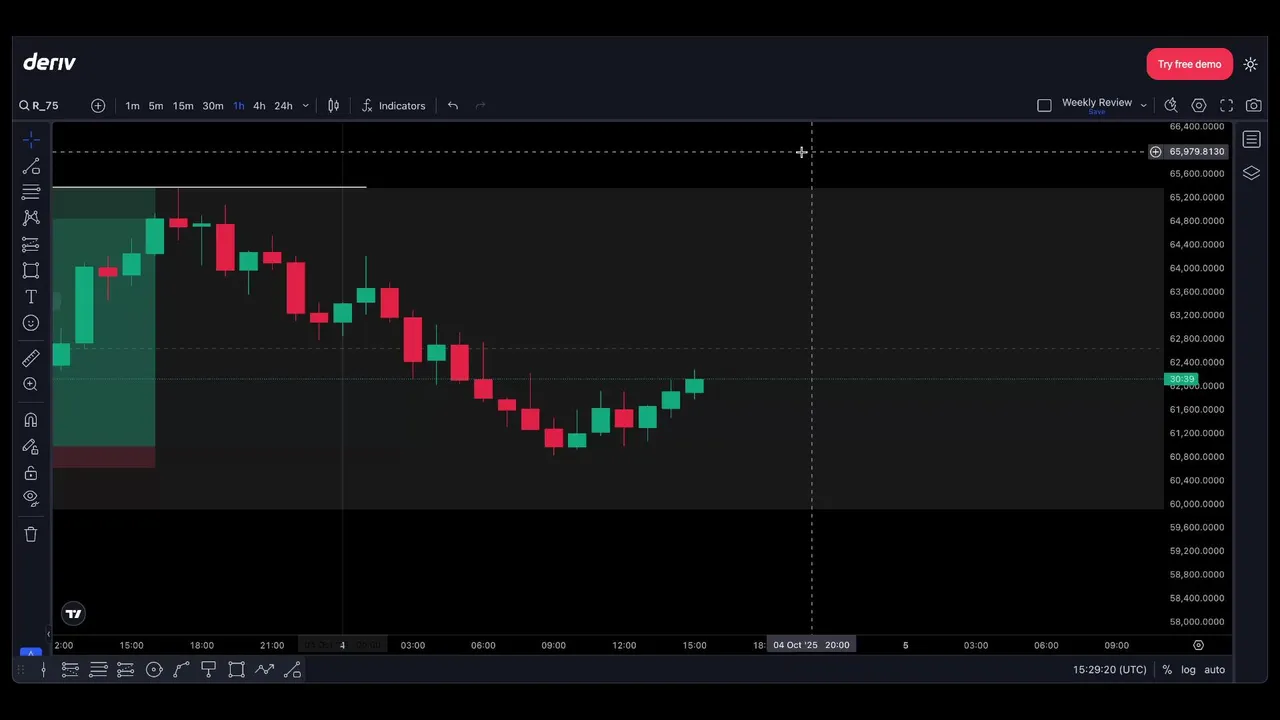Click Try free demo button
The height and width of the screenshot is (720, 1280).
pyautogui.click(x=1189, y=64)
